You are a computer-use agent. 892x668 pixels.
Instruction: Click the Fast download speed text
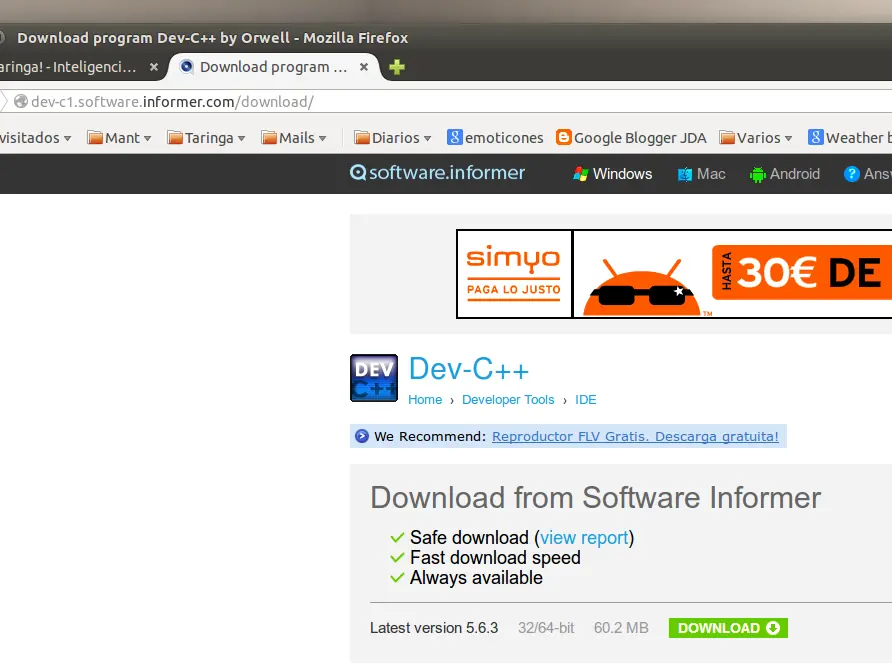(495, 558)
